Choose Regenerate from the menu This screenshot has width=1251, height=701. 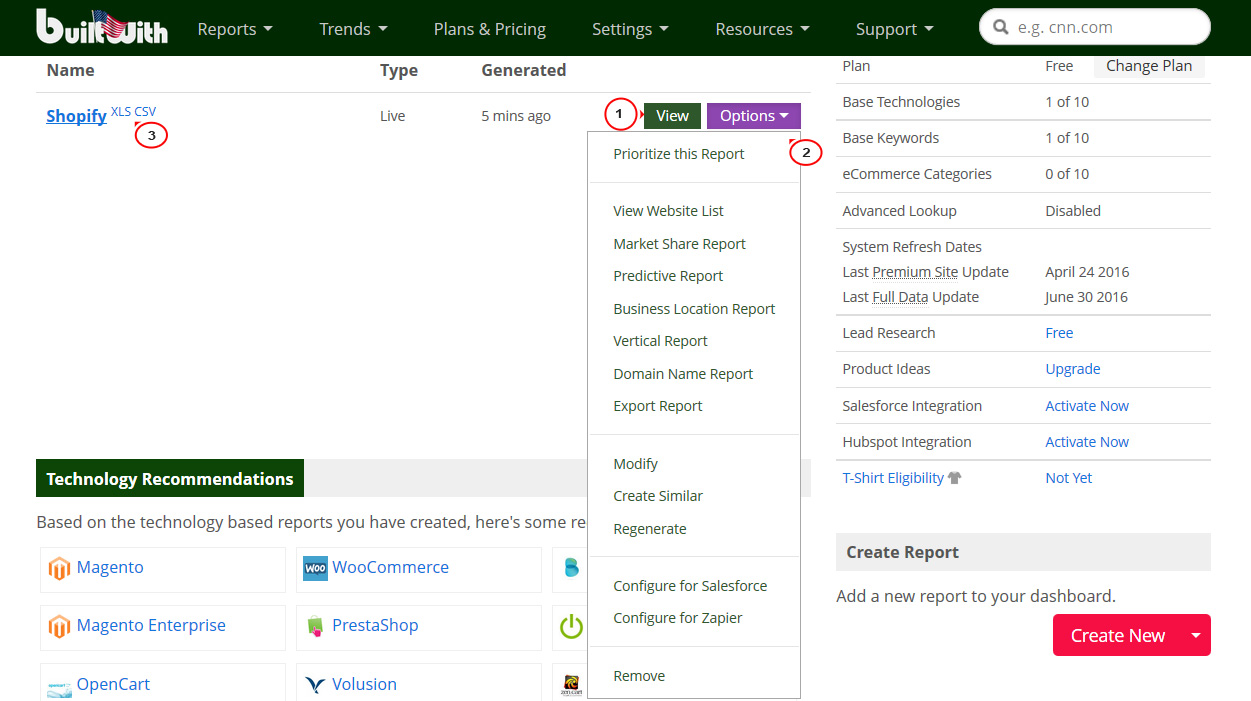pyautogui.click(x=650, y=529)
